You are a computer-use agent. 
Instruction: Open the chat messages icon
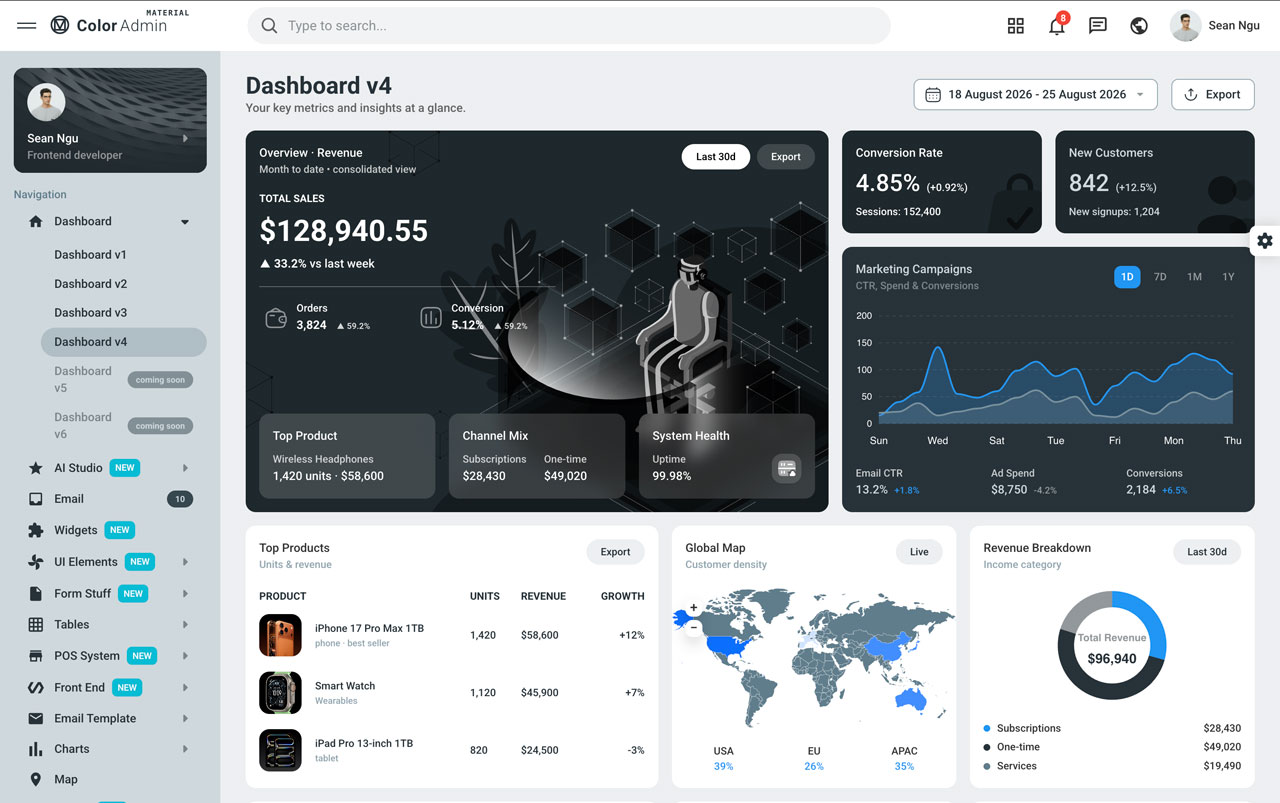click(1098, 26)
